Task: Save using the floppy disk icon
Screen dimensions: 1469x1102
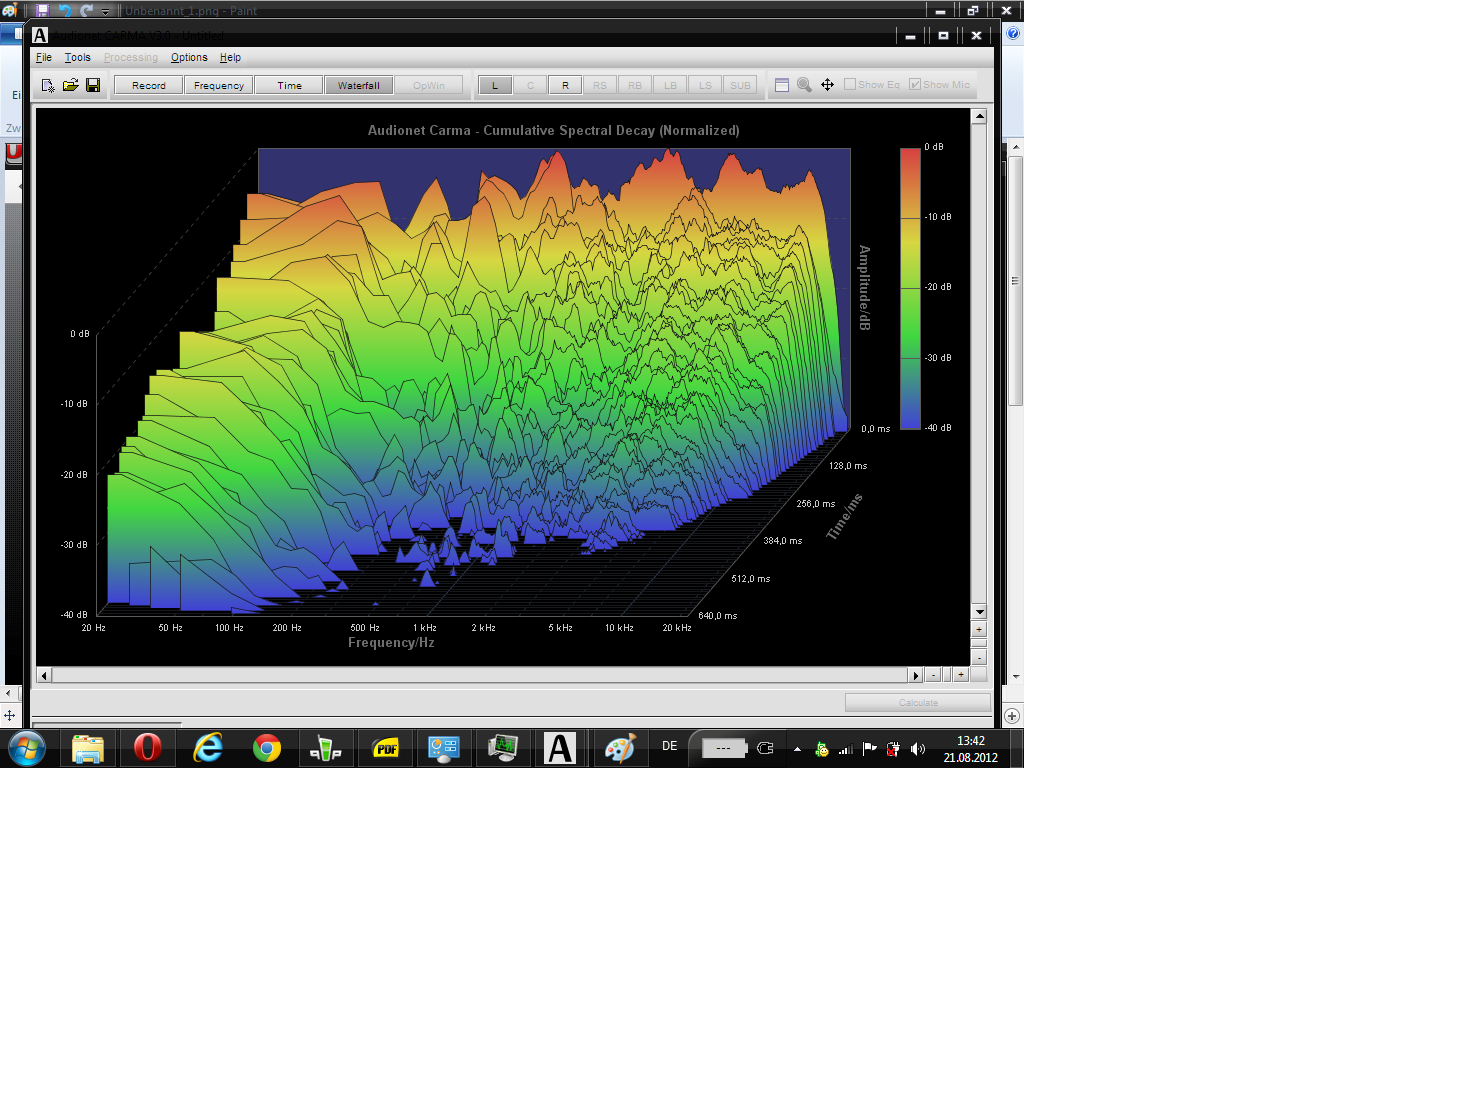Action: 93,86
